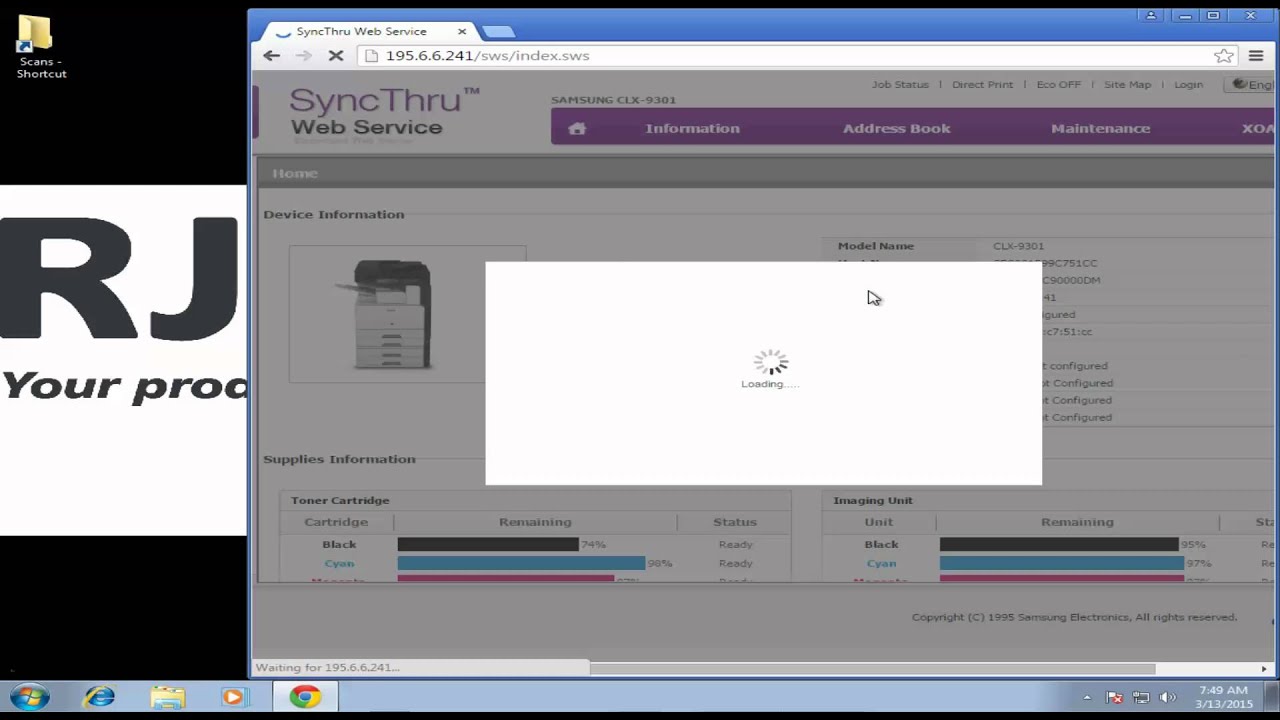
Task: Open the Chrome user profile button
Action: (1150, 15)
